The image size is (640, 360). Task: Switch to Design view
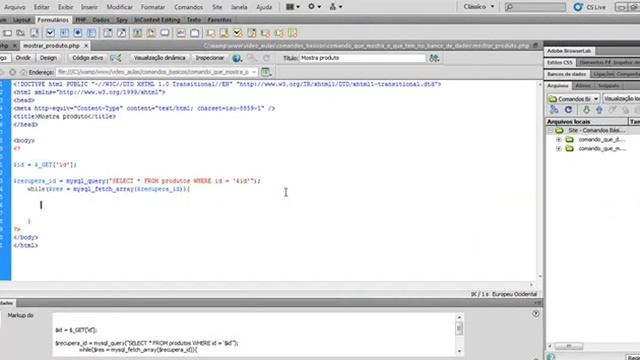coord(48,58)
